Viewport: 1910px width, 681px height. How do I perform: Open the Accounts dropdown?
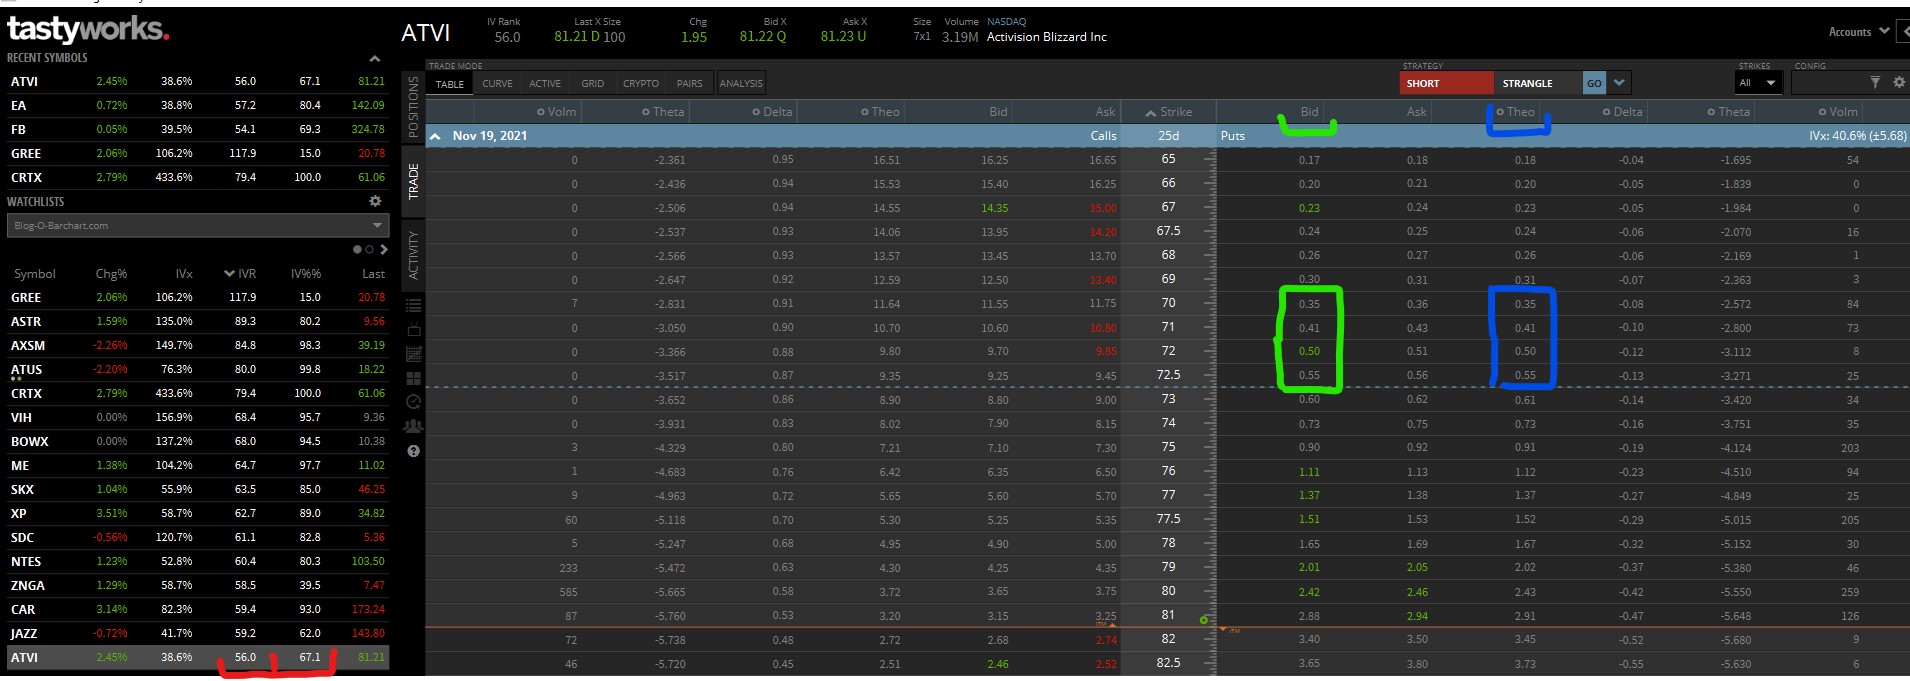1858,32
